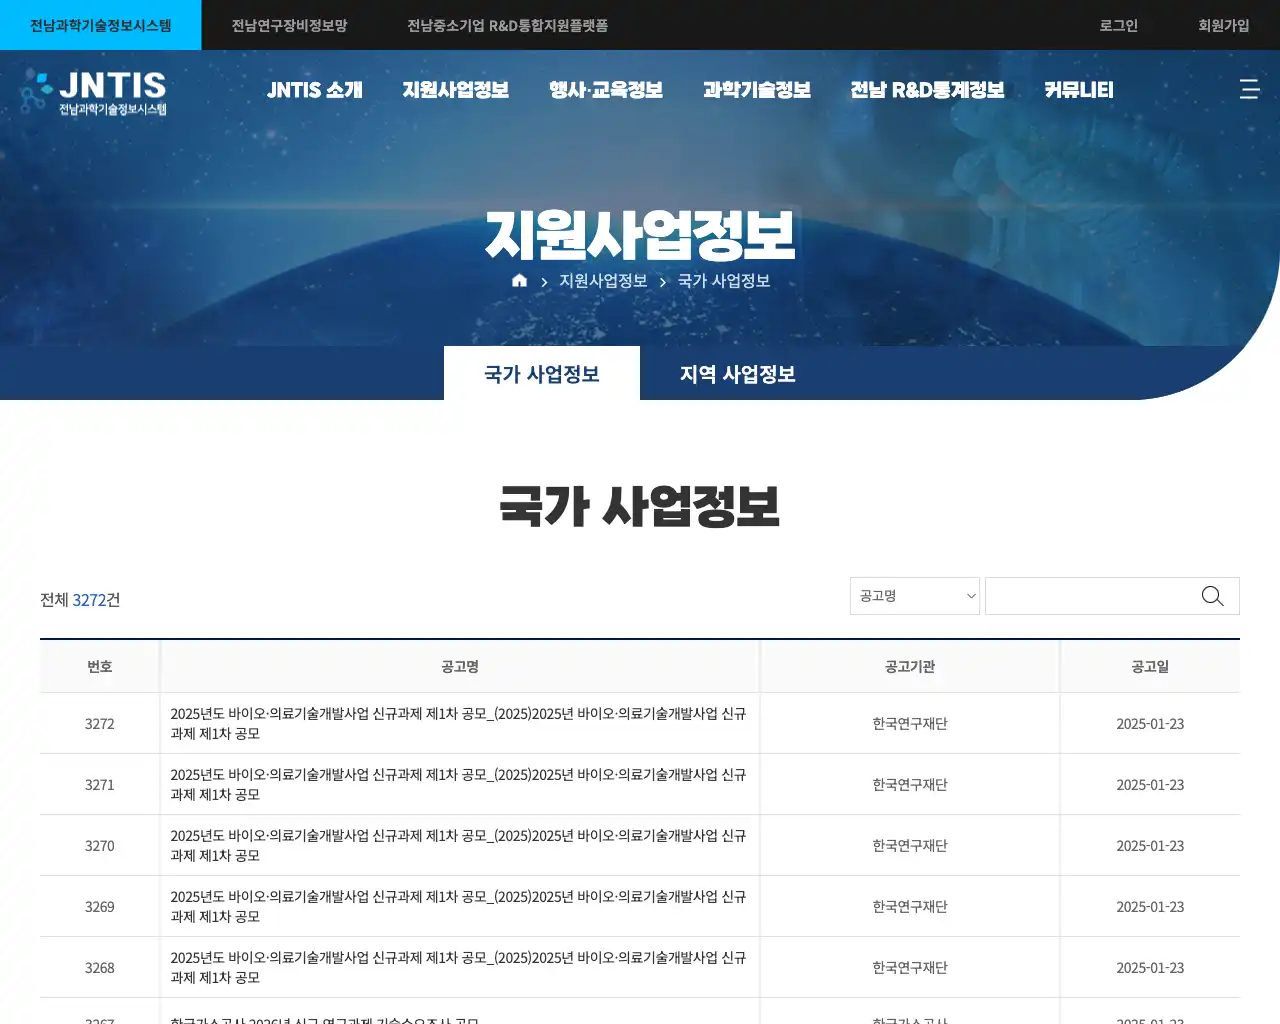Viewport: 1280px width, 1024px height.
Task: Click the search magnifier icon
Action: click(1212, 595)
